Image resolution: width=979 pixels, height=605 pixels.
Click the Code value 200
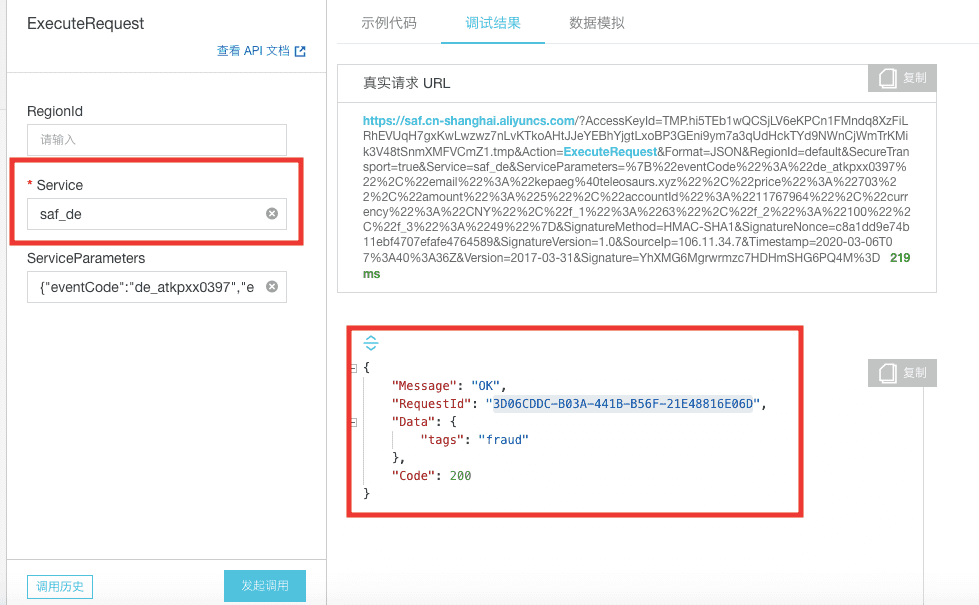pos(460,476)
